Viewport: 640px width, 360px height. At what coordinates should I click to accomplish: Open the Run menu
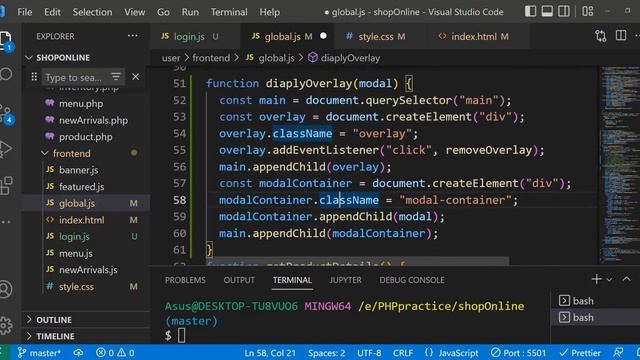click(190, 12)
